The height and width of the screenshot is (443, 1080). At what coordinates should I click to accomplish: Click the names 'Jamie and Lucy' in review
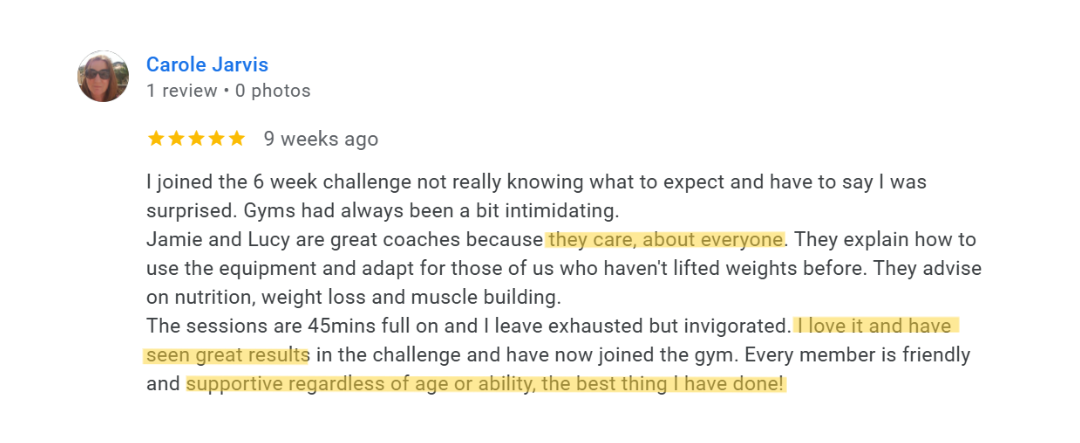point(205,240)
